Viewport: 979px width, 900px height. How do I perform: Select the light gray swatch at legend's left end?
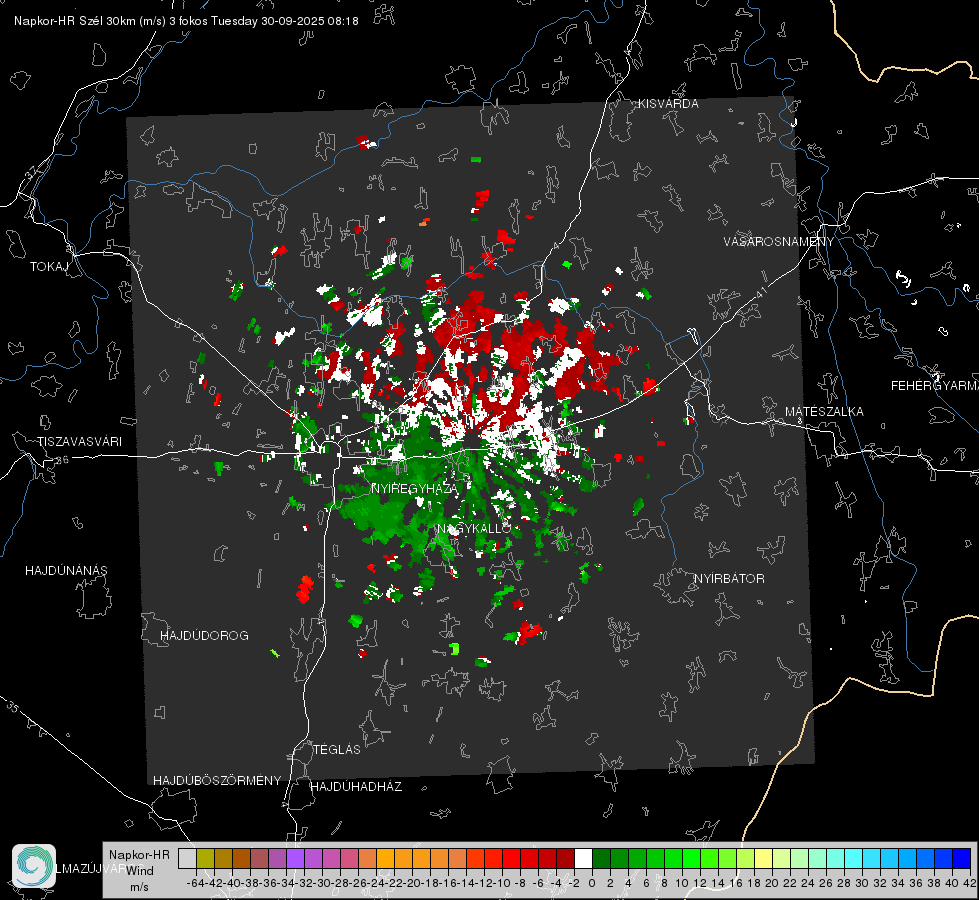click(187, 859)
